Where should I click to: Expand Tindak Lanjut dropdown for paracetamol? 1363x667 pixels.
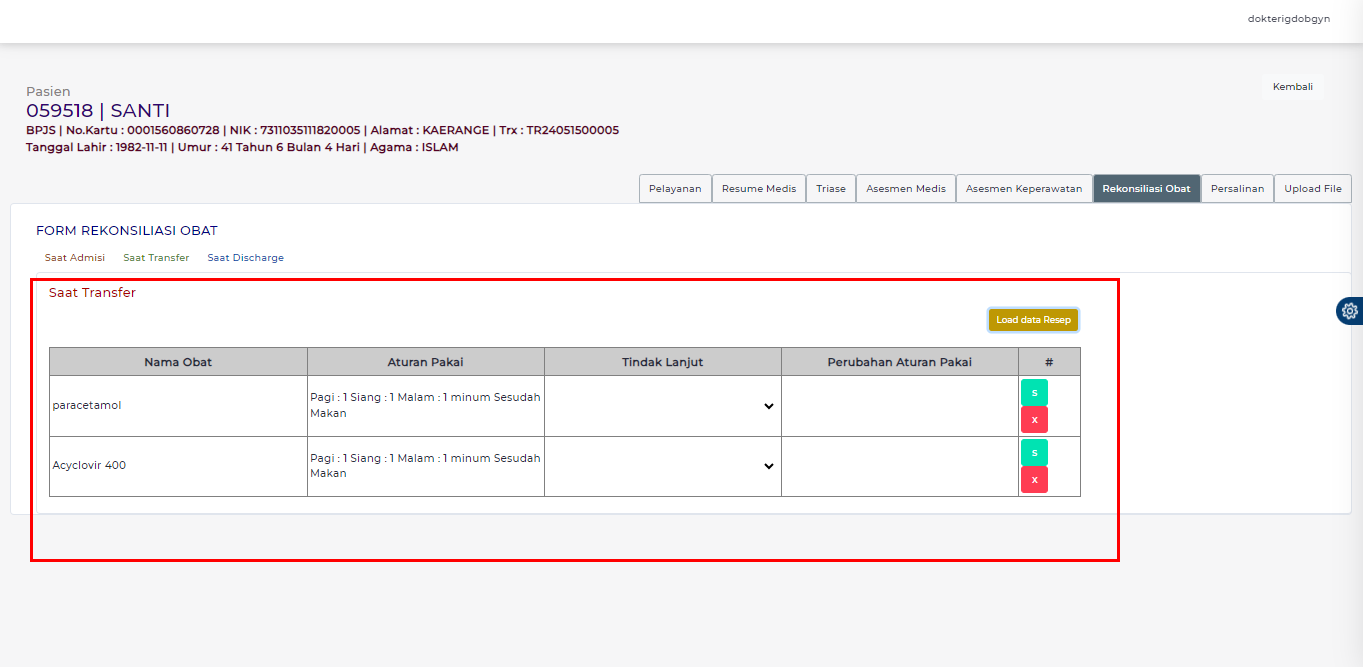[x=662, y=406]
